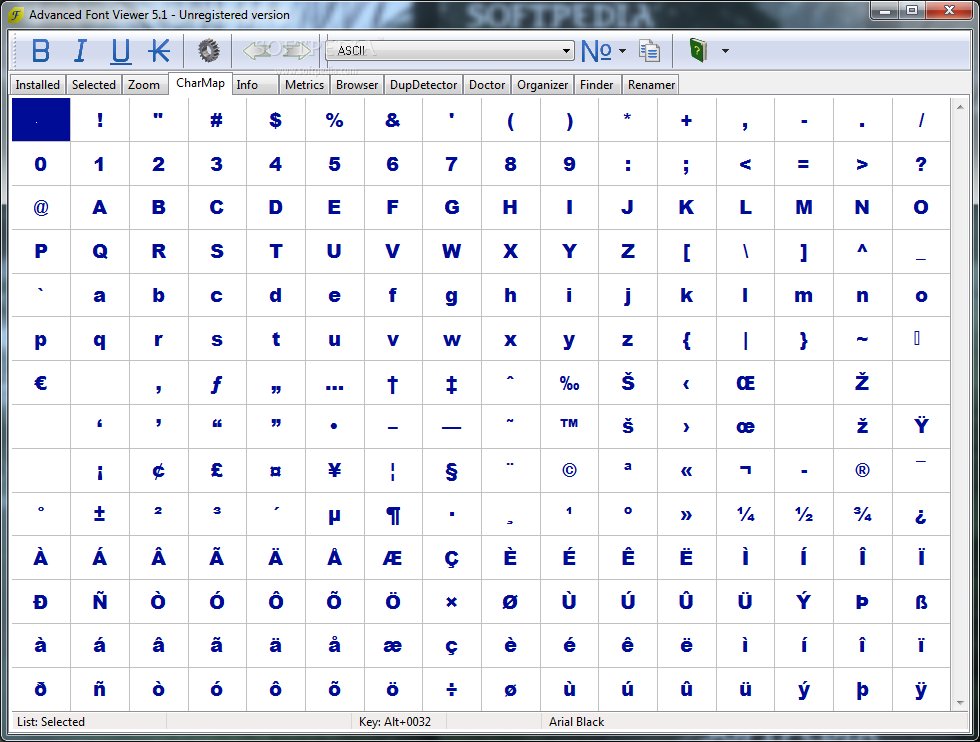Image resolution: width=980 pixels, height=742 pixels.
Task: Select the Œ uppercase ligature cell
Action: [745, 383]
